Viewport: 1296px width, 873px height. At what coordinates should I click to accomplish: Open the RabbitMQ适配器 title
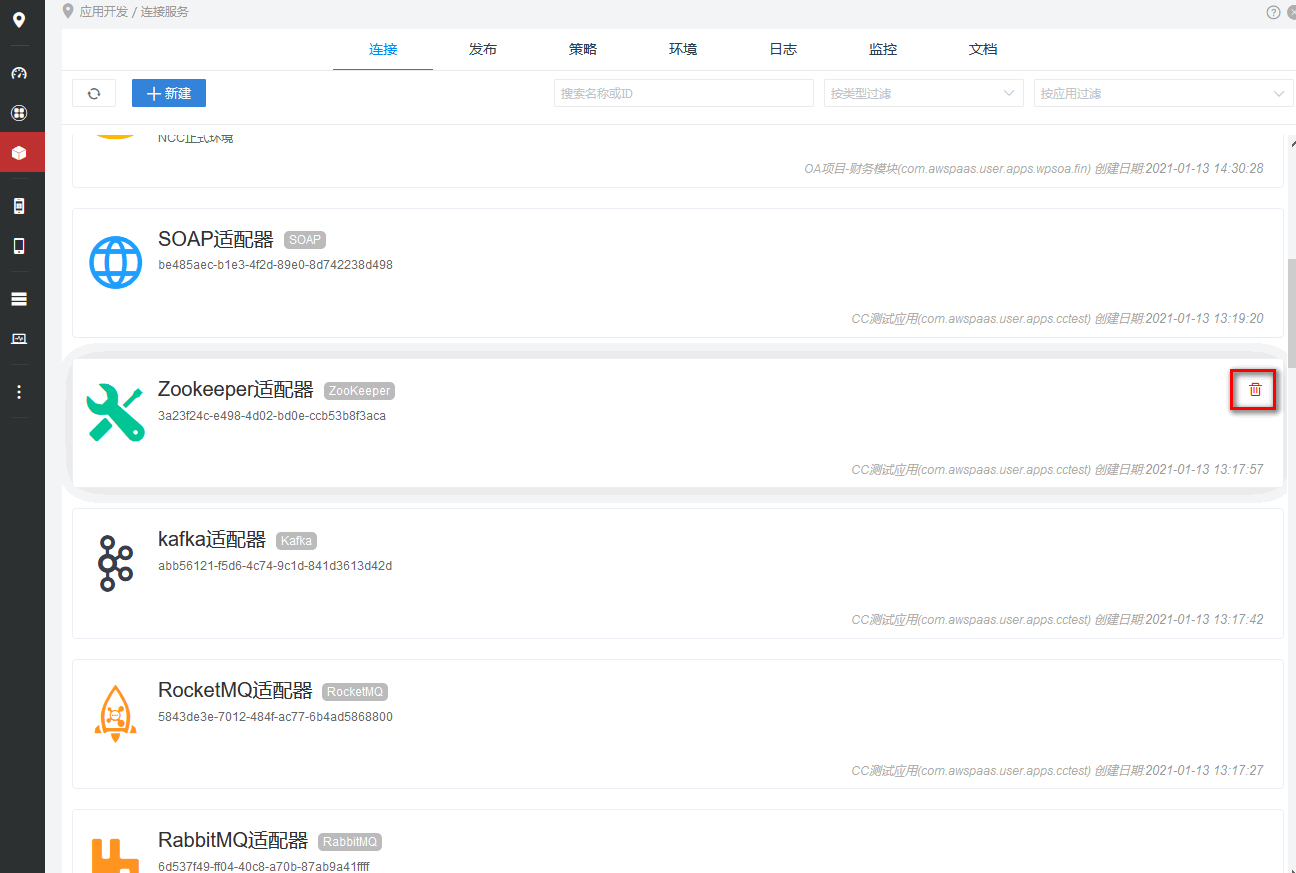coord(234,841)
